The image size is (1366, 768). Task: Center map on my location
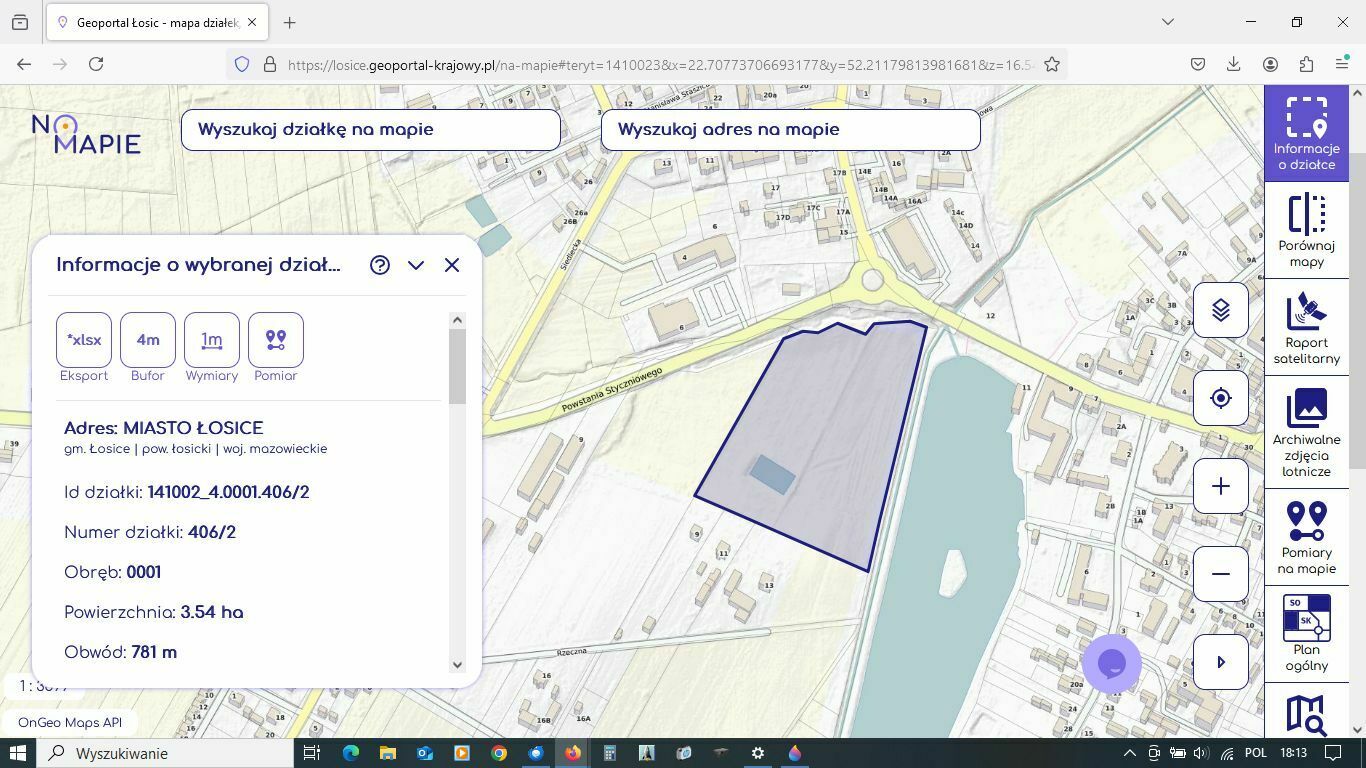pyautogui.click(x=1220, y=398)
